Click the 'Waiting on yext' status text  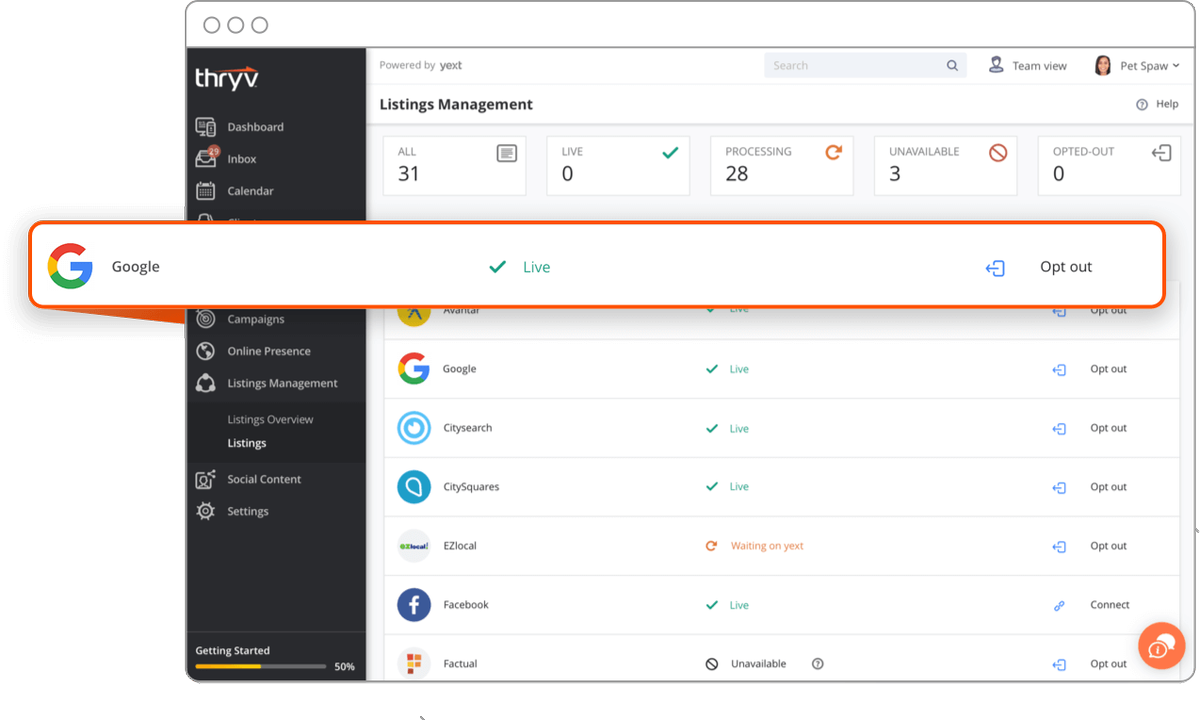tap(767, 546)
